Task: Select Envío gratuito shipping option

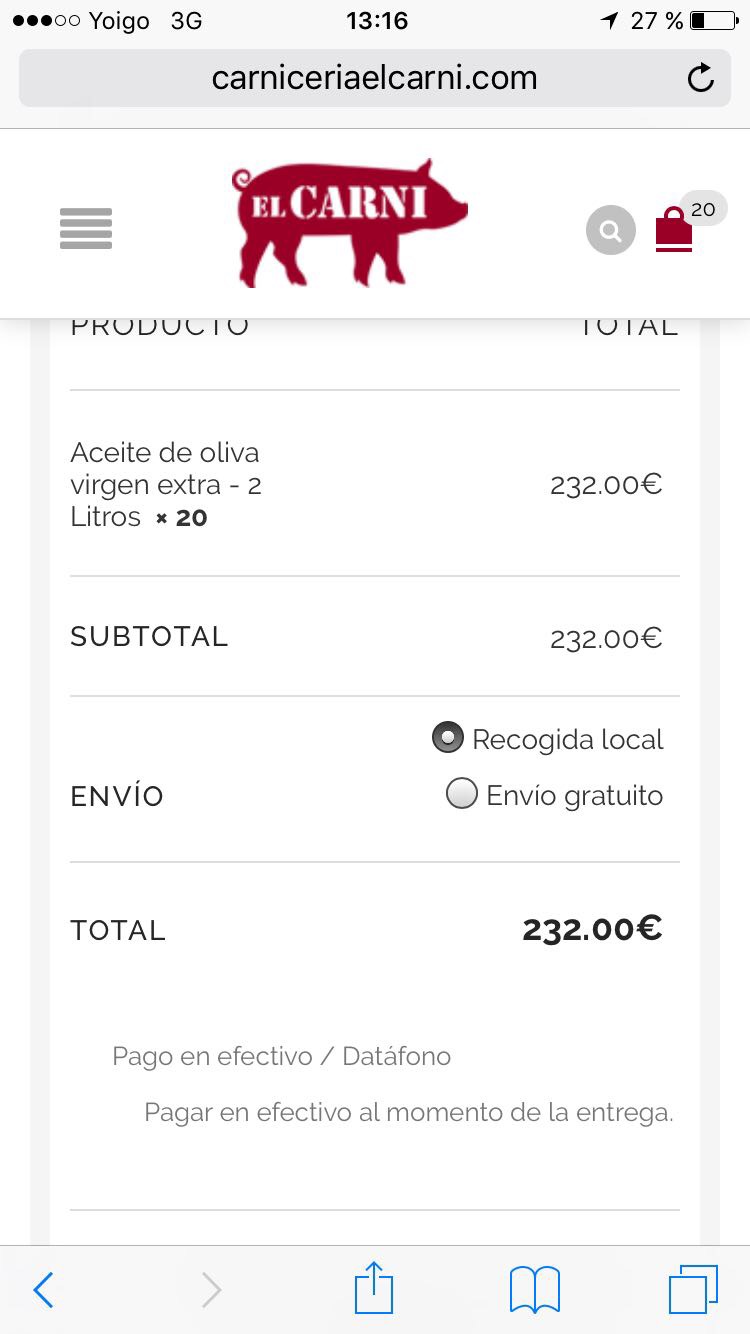Action: tap(461, 794)
